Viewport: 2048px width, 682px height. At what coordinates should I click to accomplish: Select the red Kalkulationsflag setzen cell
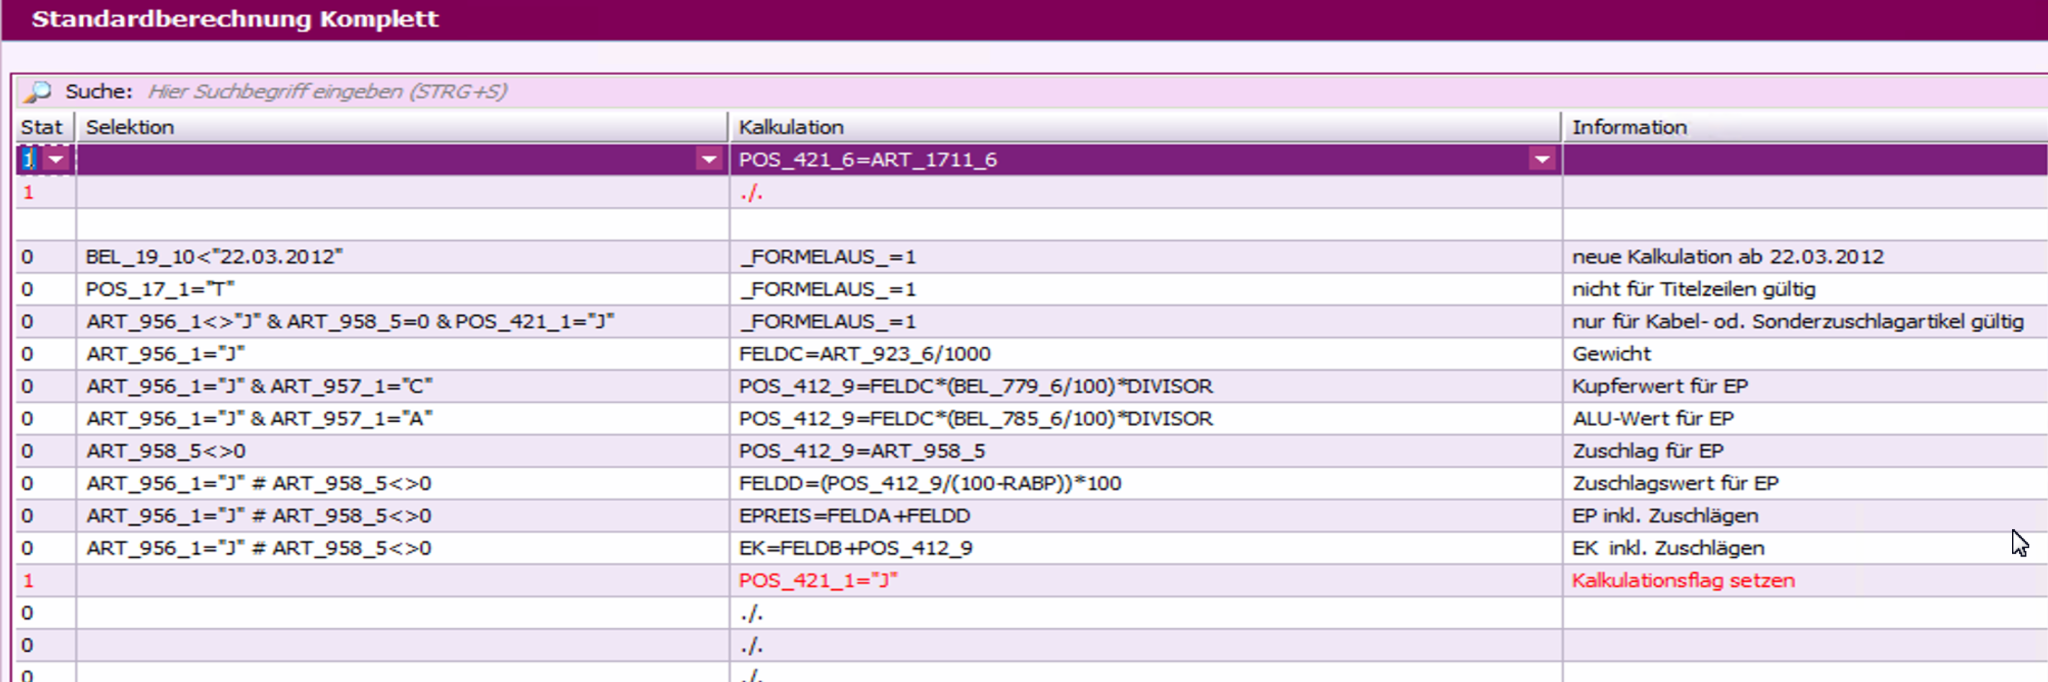click(x=1682, y=581)
